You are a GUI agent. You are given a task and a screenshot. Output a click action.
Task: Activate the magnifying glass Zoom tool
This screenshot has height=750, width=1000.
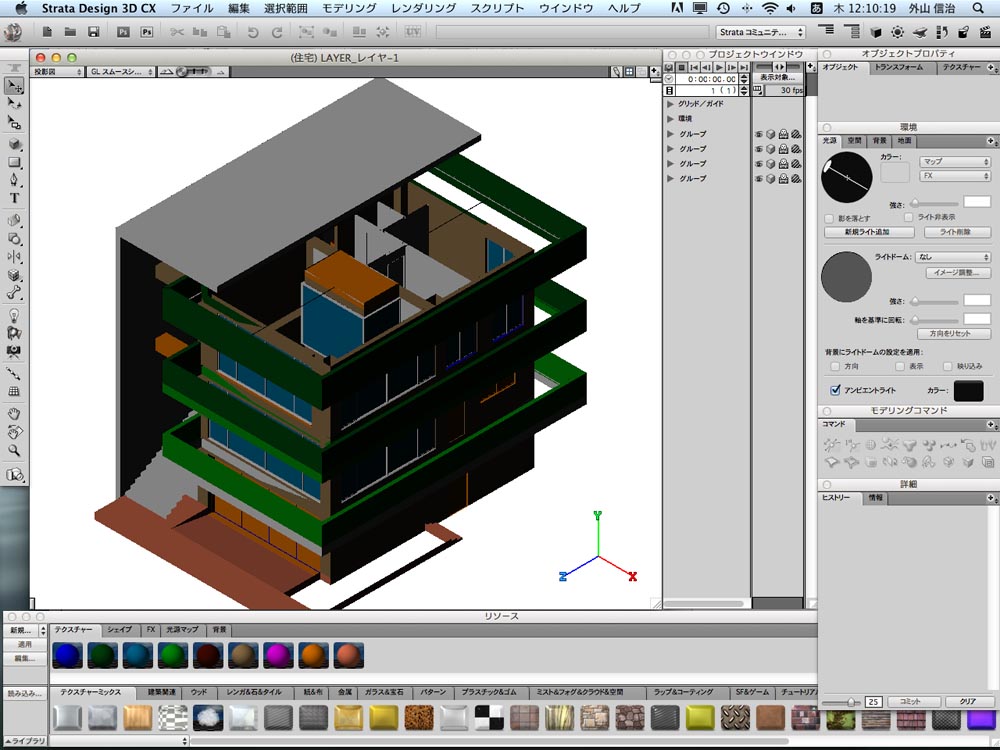[x=15, y=451]
